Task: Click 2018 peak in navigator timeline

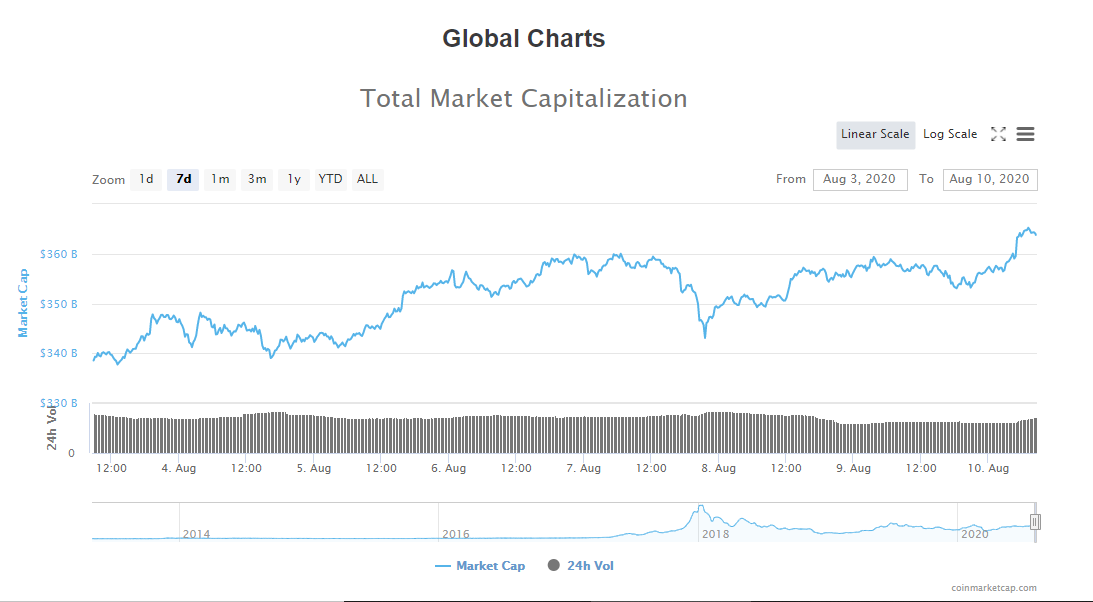Action: pyautogui.click(x=701, y=509)
